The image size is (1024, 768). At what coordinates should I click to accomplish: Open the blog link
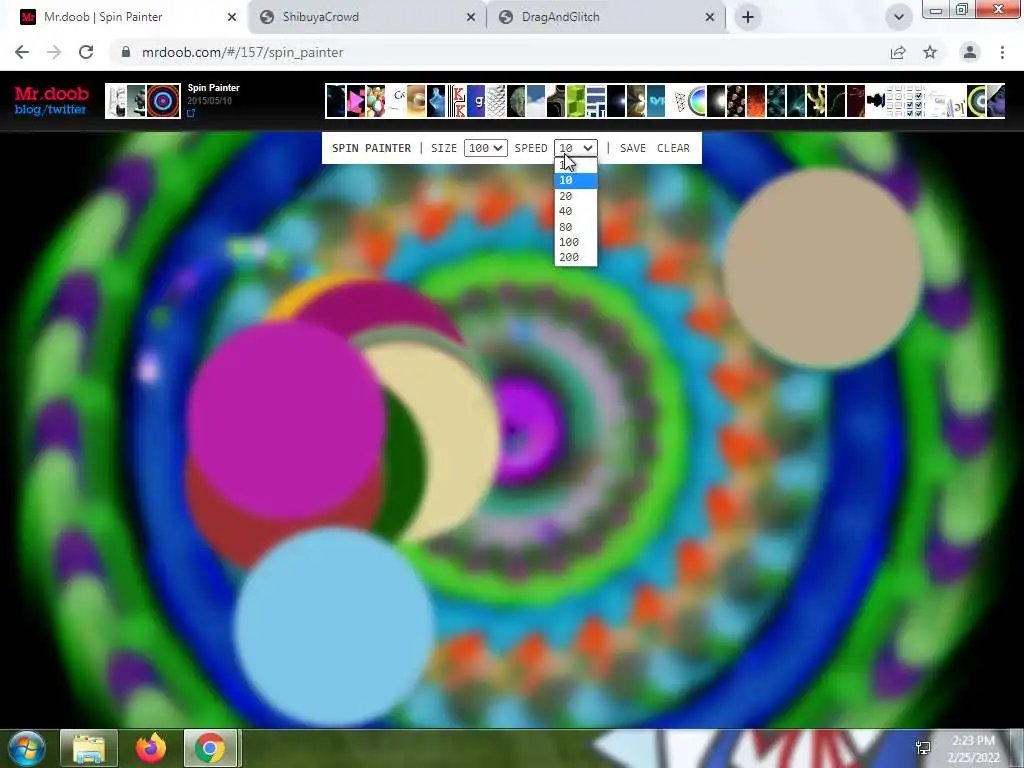pos(28,110)
